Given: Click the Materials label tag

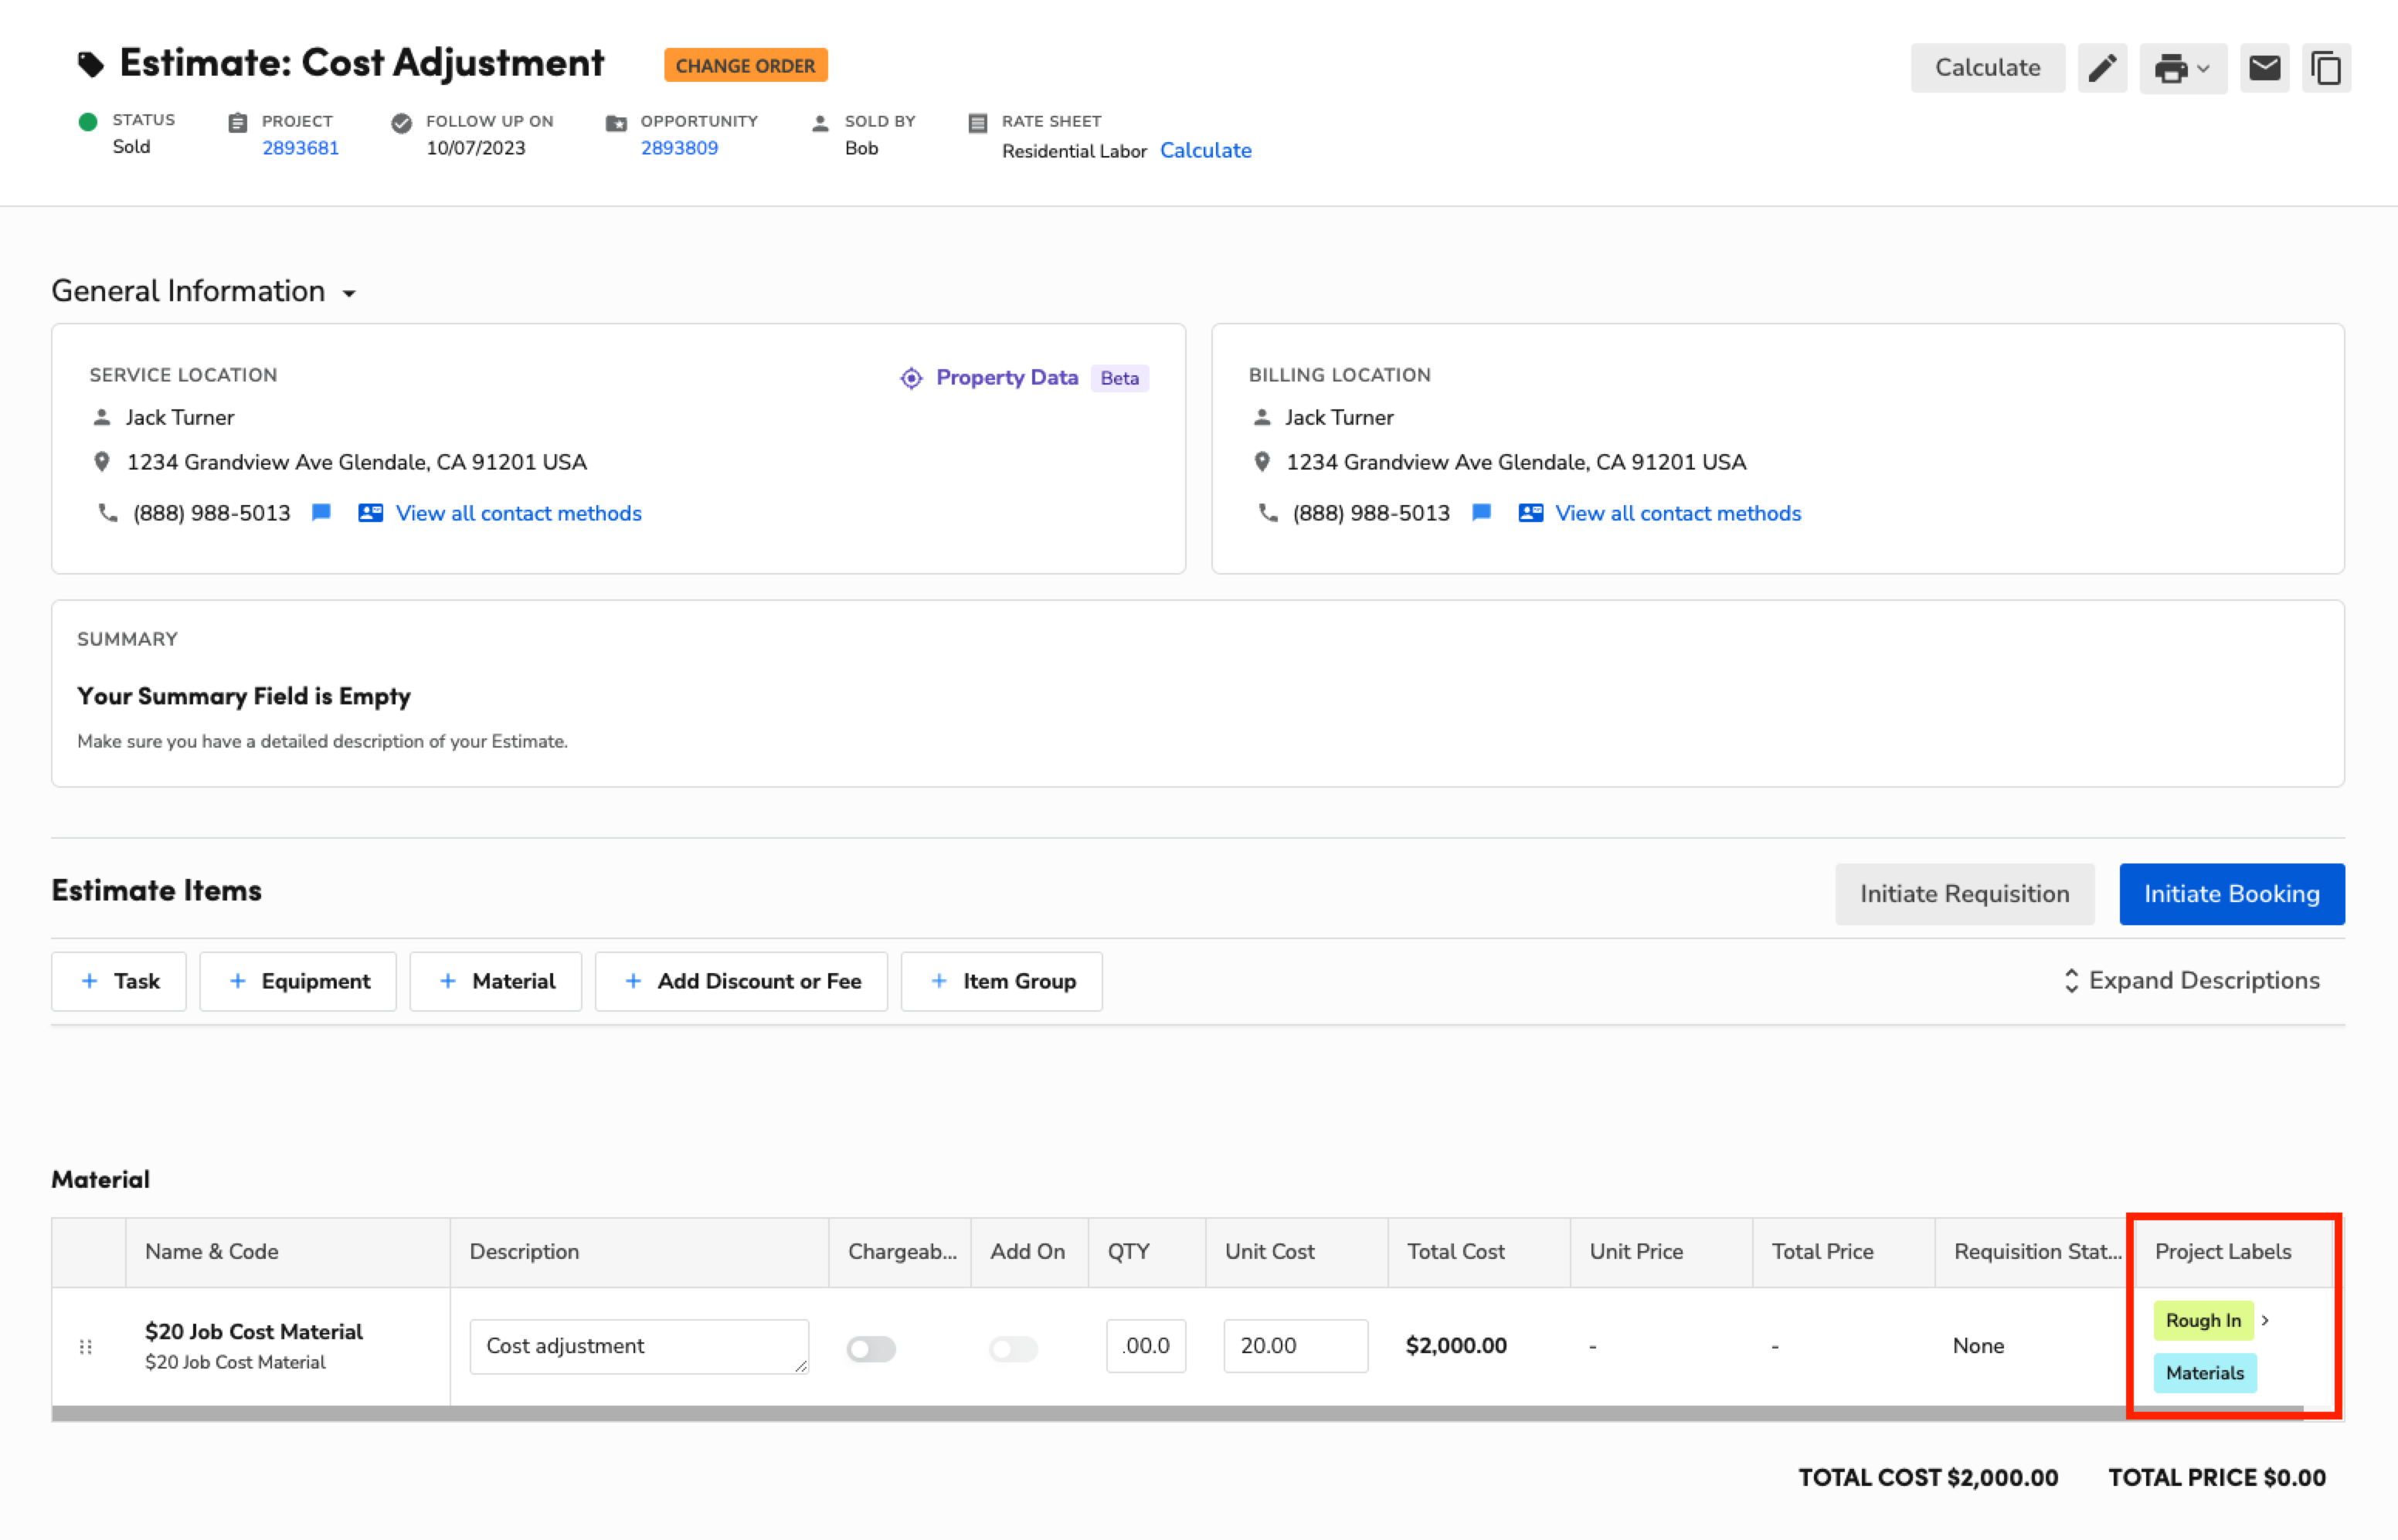Looking at the screenshot, I should tap(2204, 1373).
